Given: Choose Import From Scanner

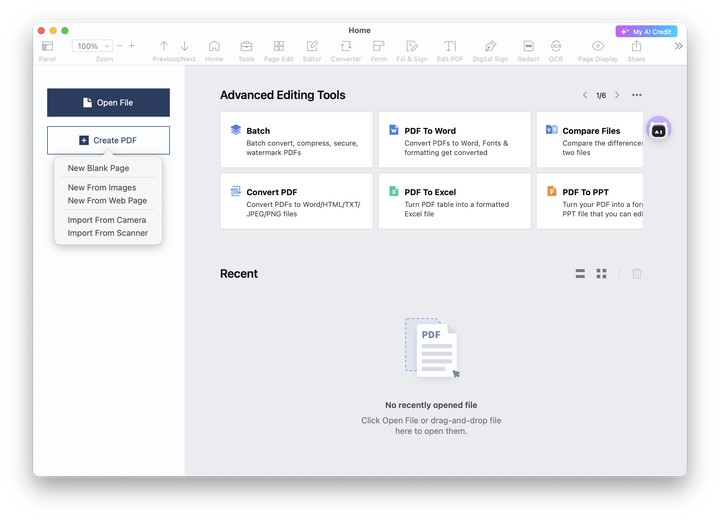Looking at the screenshot, I should [x=108, y=233].
